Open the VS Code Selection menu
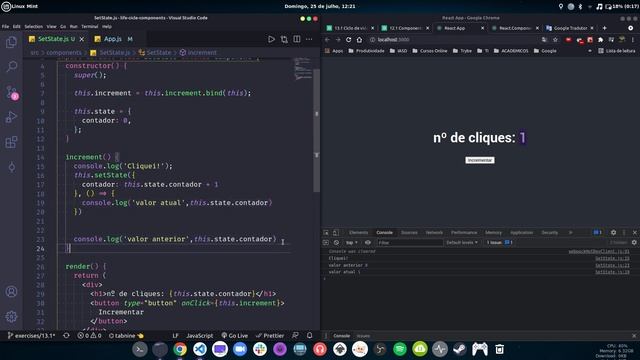This screenshot has width=640, height=360. click(x=33, y=27)
